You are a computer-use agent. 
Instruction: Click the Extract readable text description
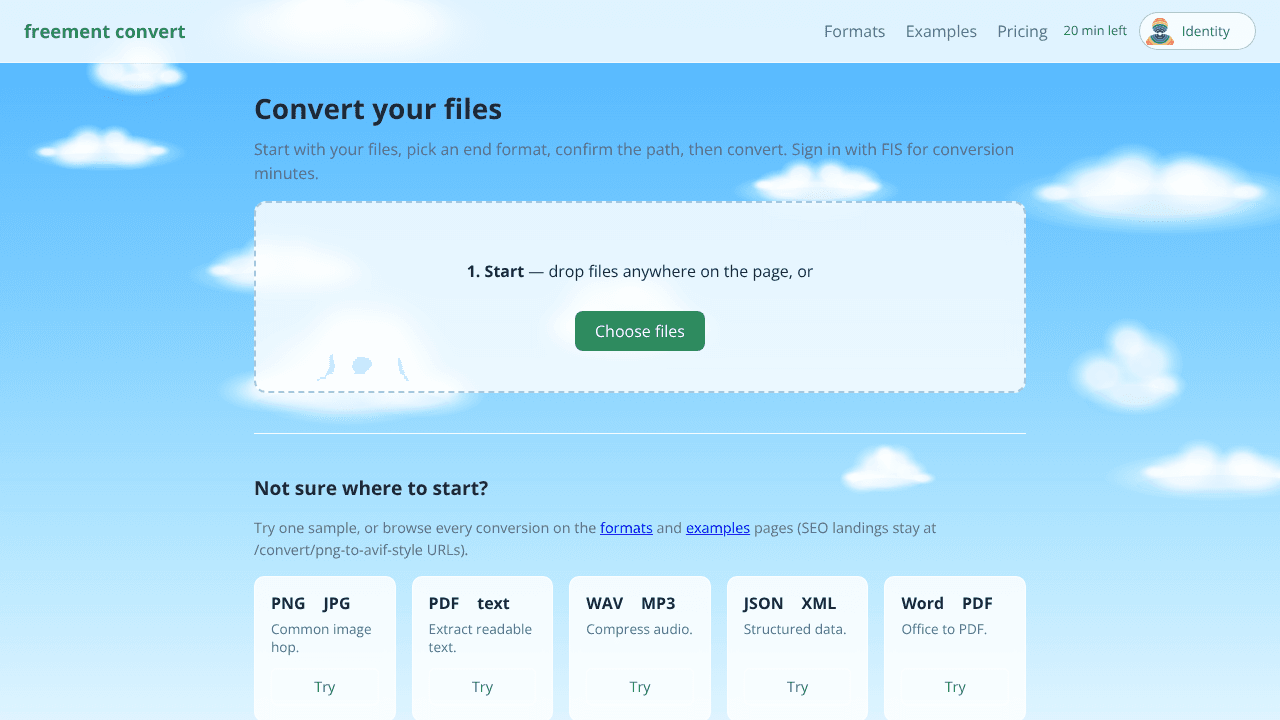pos(480,638)
